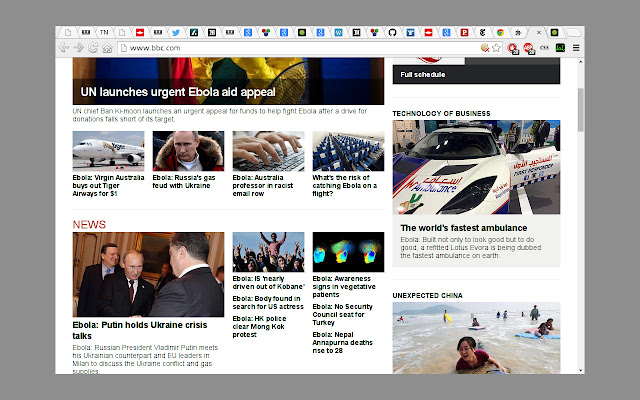Click the Lotus ambulance car photo

(x=476, y=167)
